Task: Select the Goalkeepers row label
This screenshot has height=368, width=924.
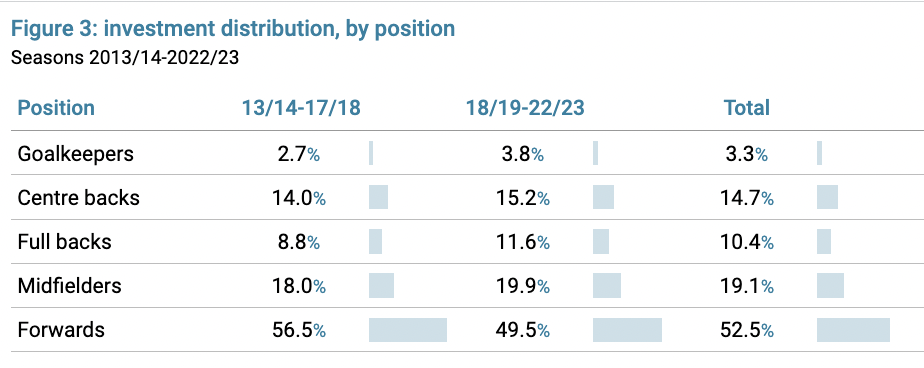Action: [x=75, y=154]
